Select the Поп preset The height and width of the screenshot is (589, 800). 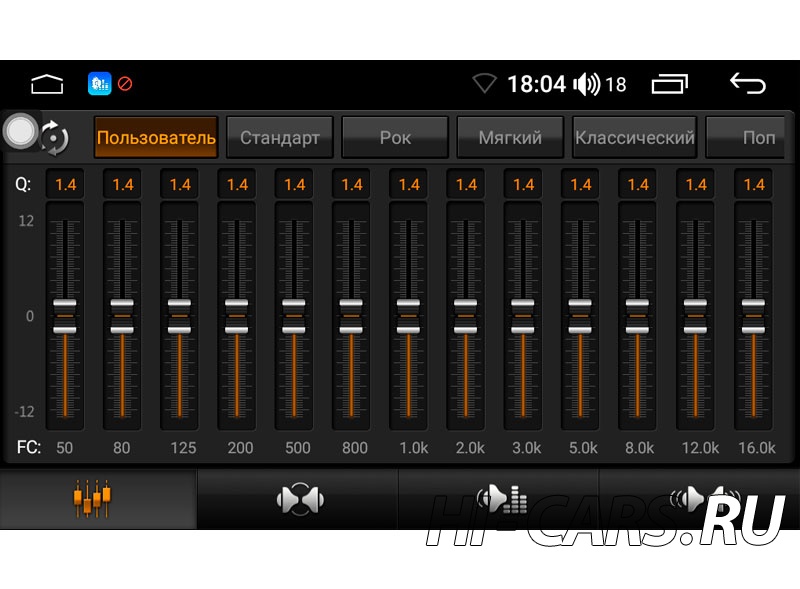(x=746, y=137)
